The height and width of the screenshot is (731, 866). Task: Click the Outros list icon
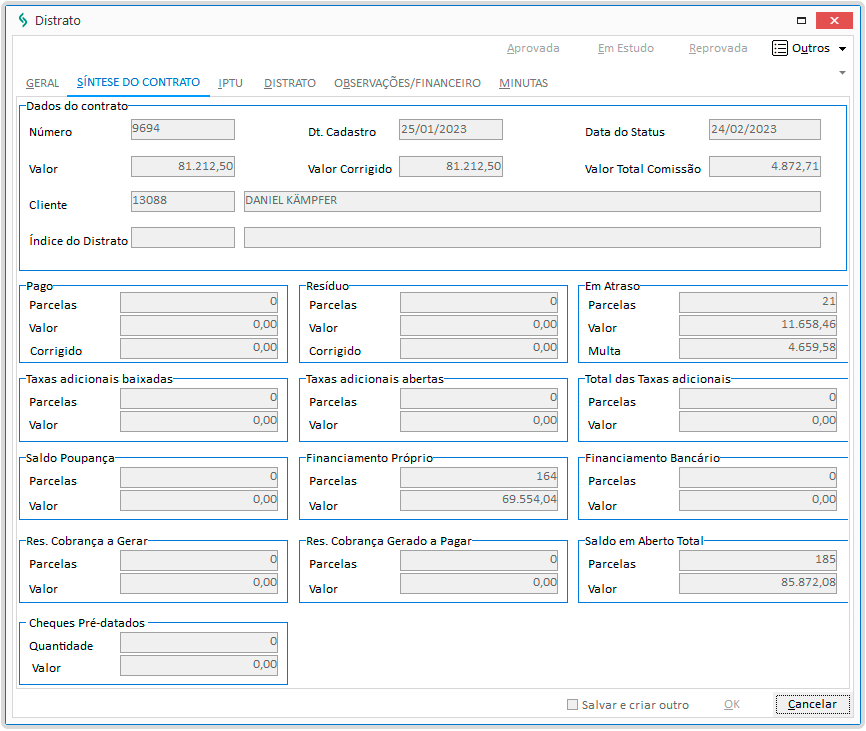(x=780, y=48)
